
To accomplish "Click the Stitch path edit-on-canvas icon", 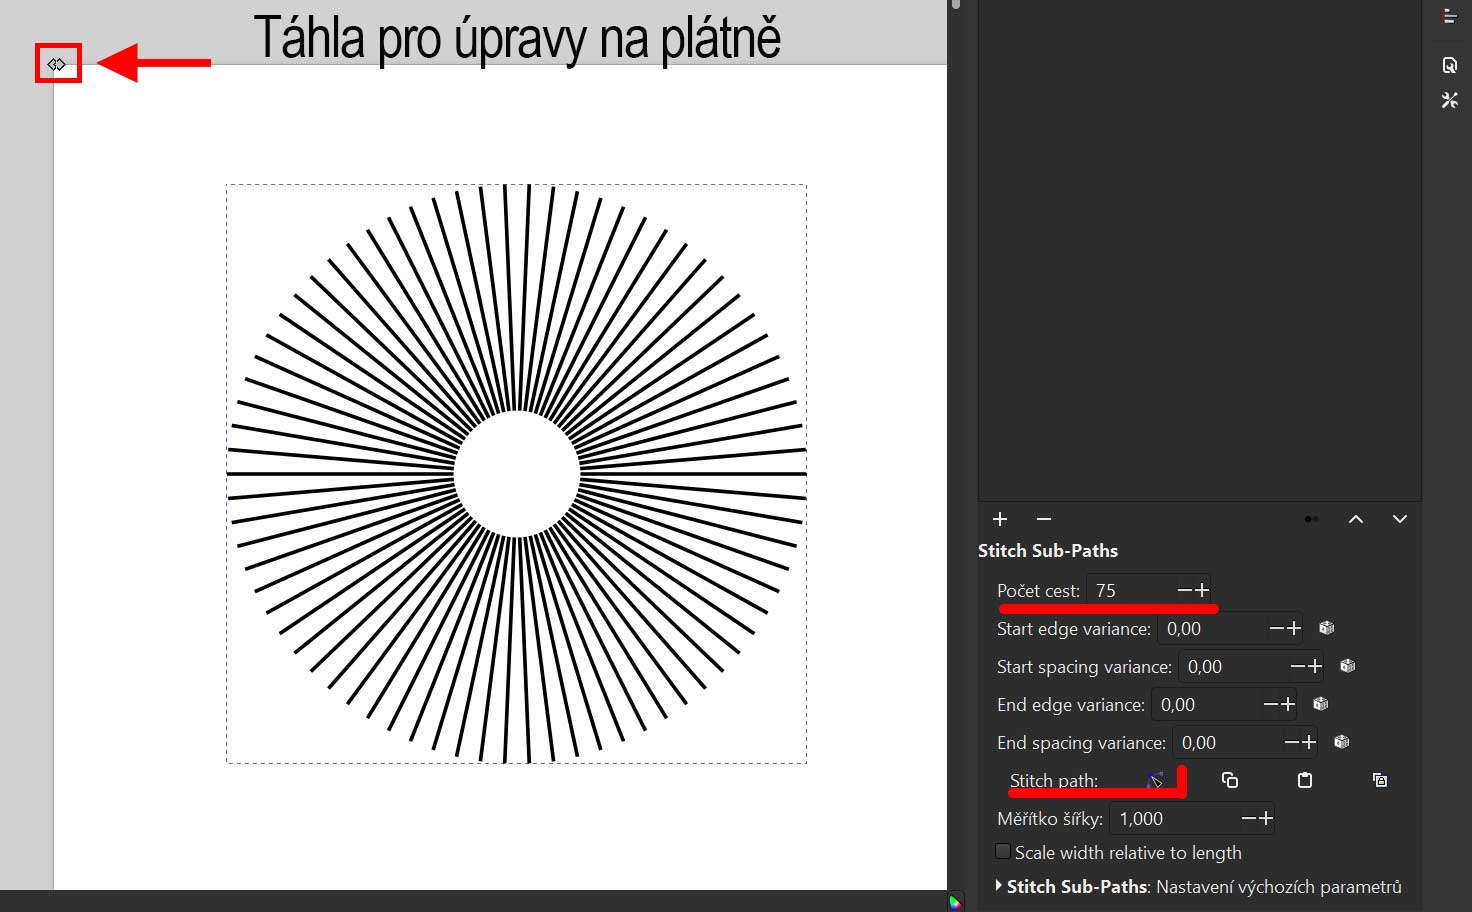I will tap(1155, 780).
